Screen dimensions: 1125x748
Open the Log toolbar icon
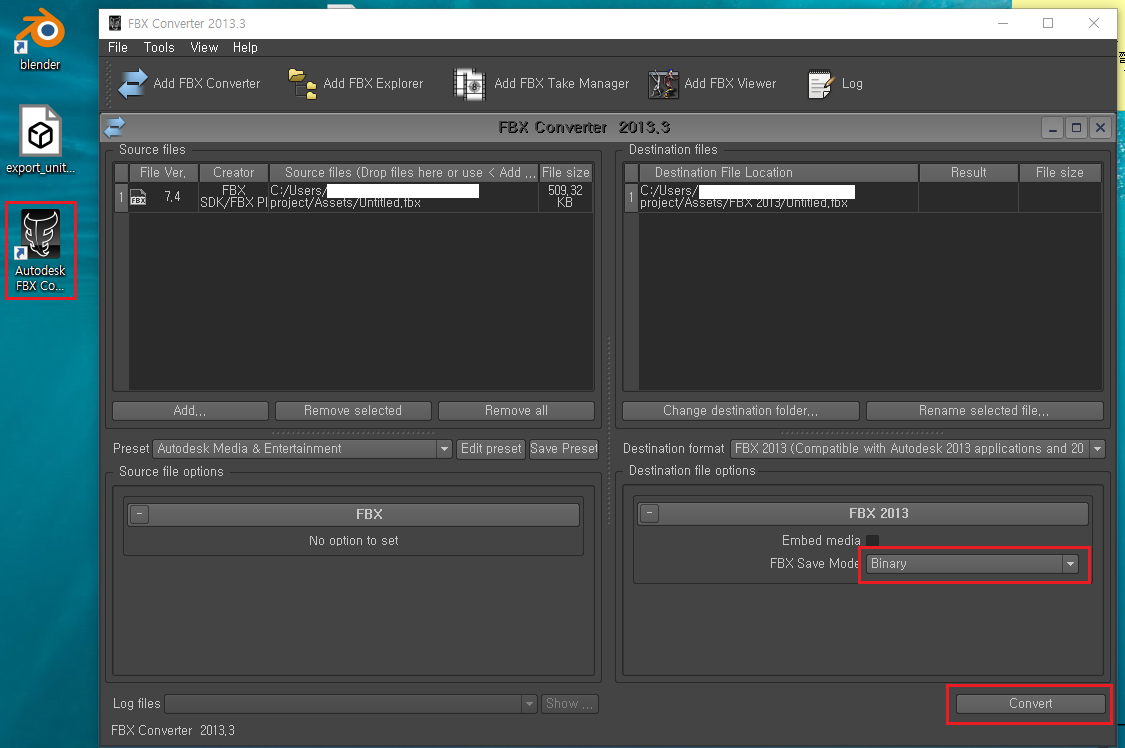(x=820, y=84)
